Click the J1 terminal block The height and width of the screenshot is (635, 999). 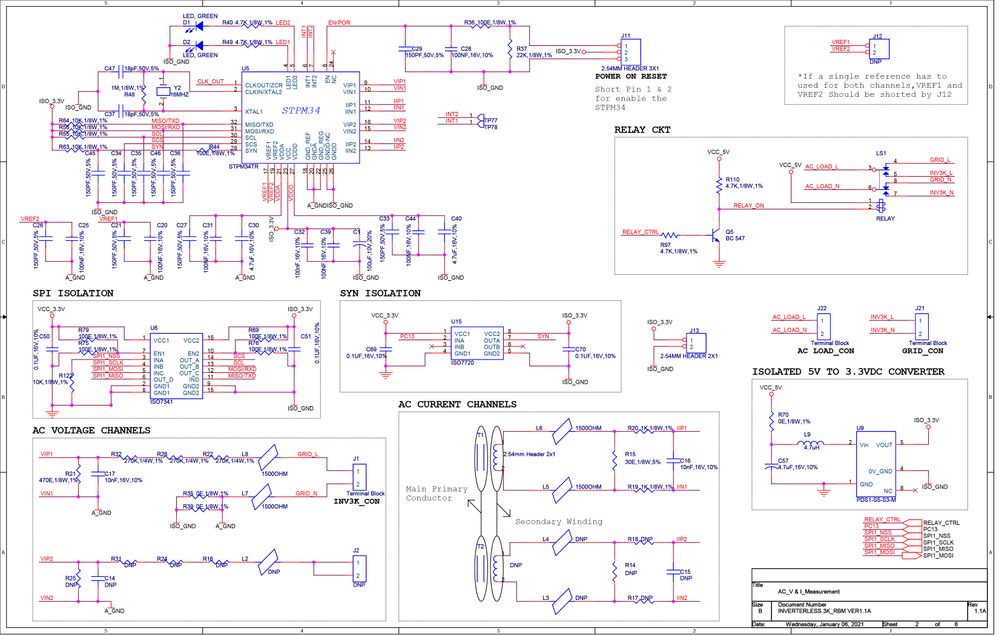click(359, 478)
